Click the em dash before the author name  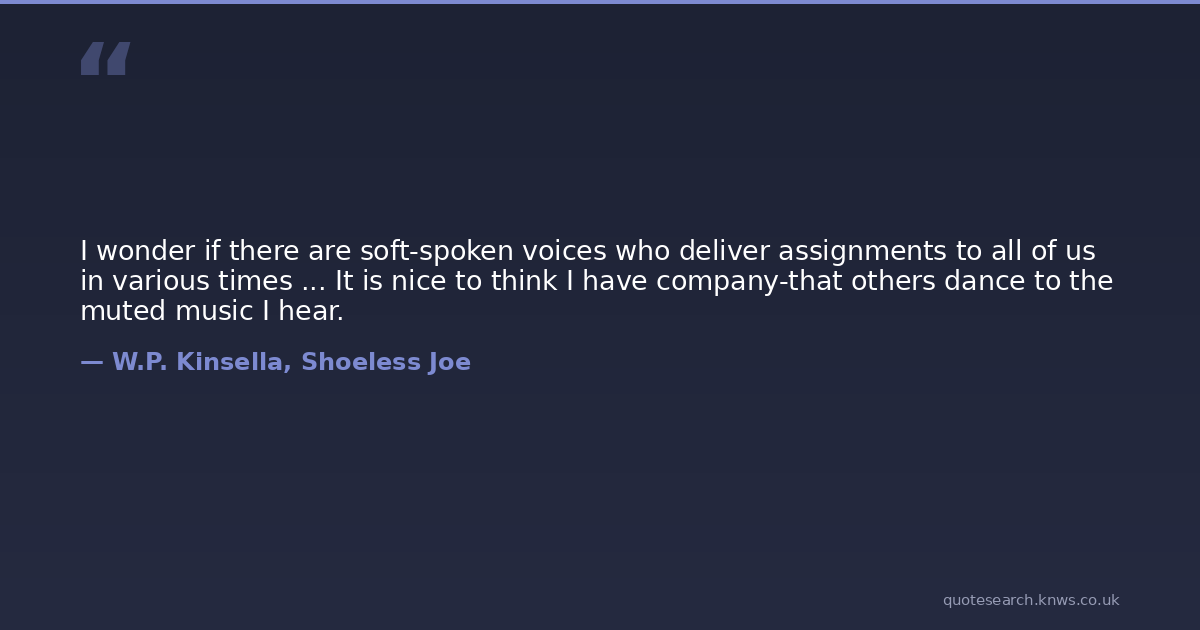point(91,362)
